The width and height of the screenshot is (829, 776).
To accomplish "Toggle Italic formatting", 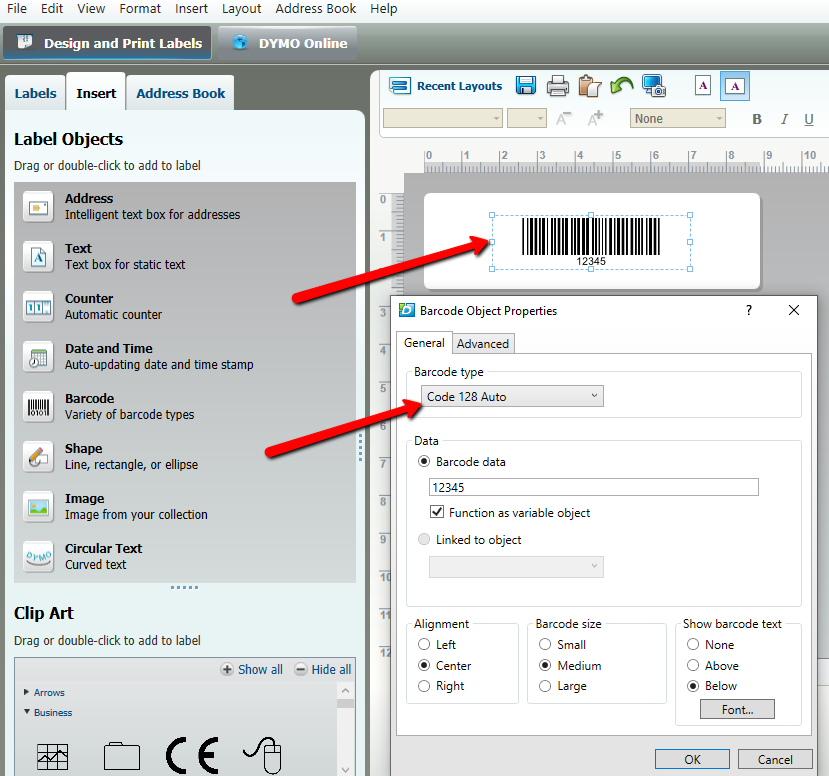I will (x=784, y=119).
